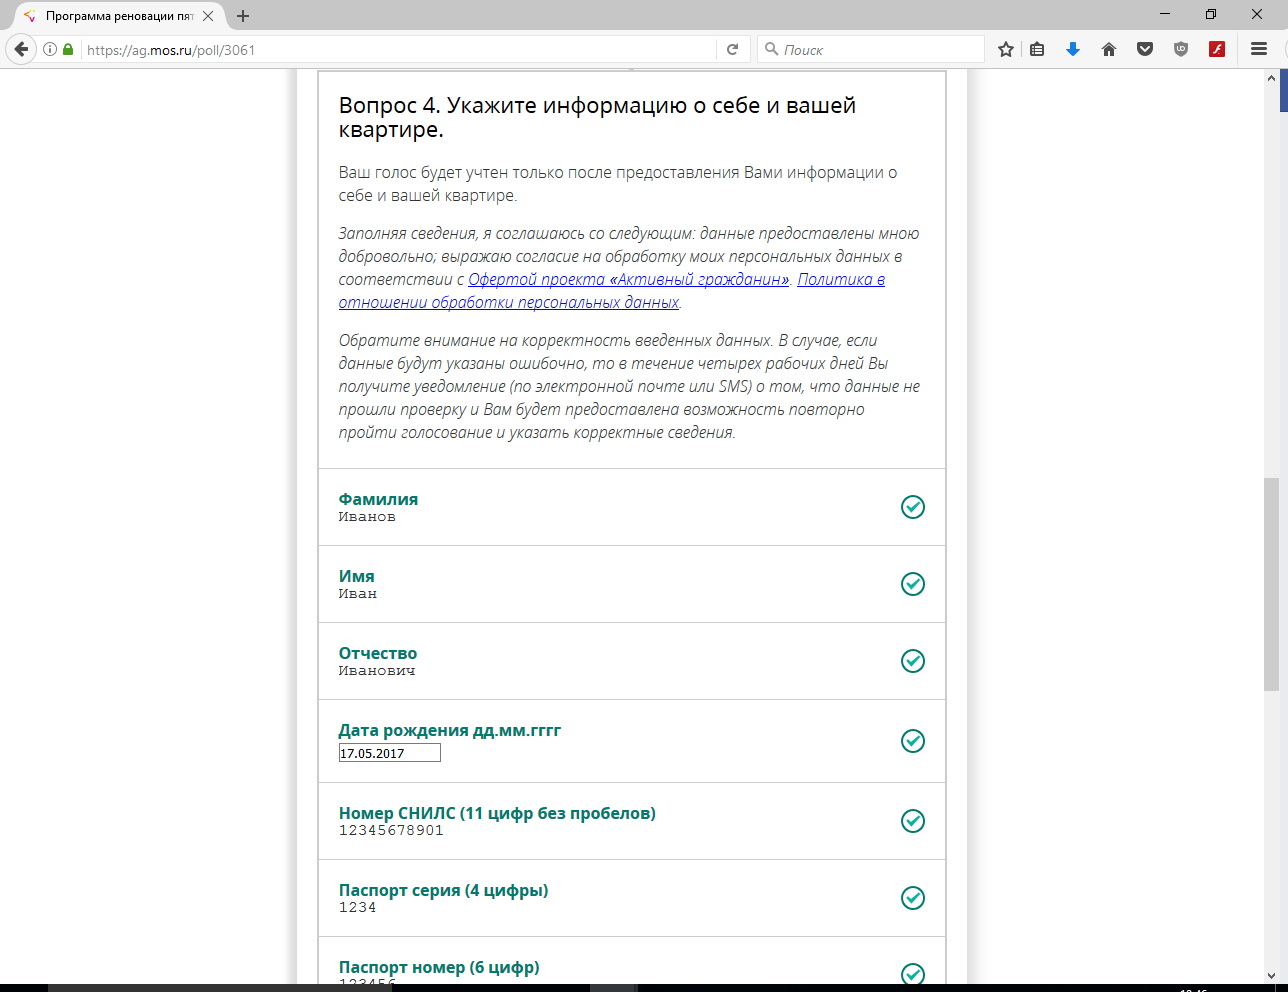The image size is (1288, 992).
Task: Select the Программа реновации browser tab
Action: point(120,16)
